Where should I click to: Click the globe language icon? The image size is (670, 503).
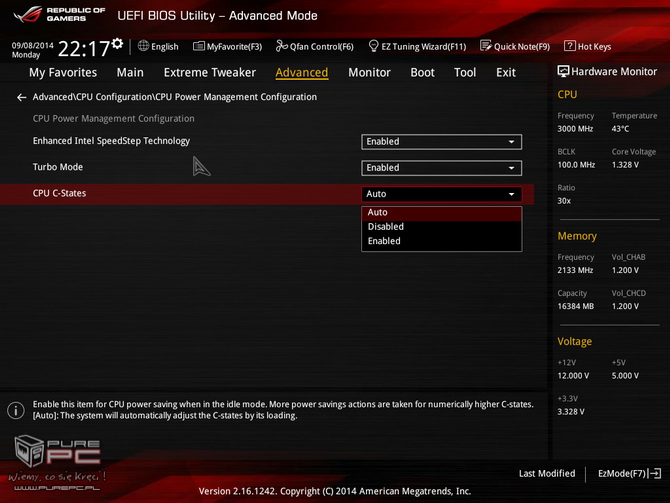143,46
